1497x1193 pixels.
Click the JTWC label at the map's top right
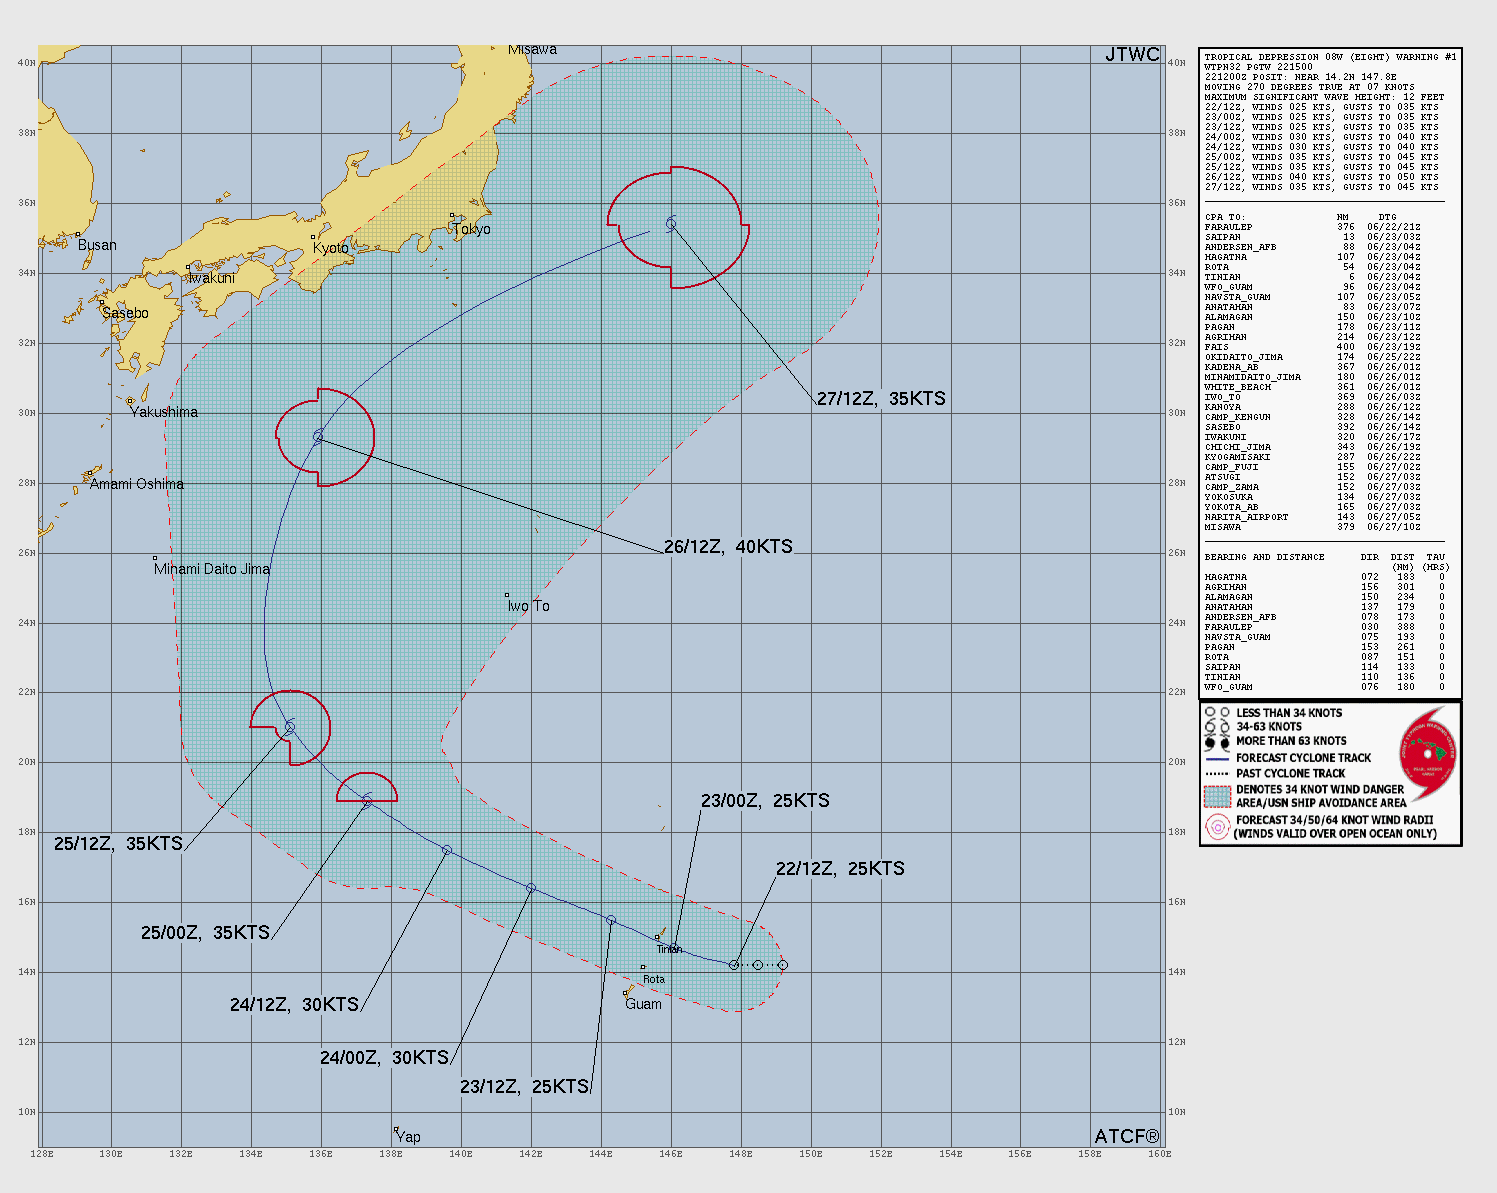click(x=1132, y=54)
